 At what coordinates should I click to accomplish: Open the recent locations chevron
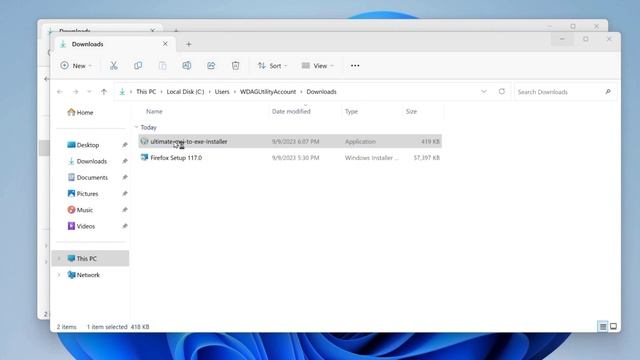(x=89, y=92)
